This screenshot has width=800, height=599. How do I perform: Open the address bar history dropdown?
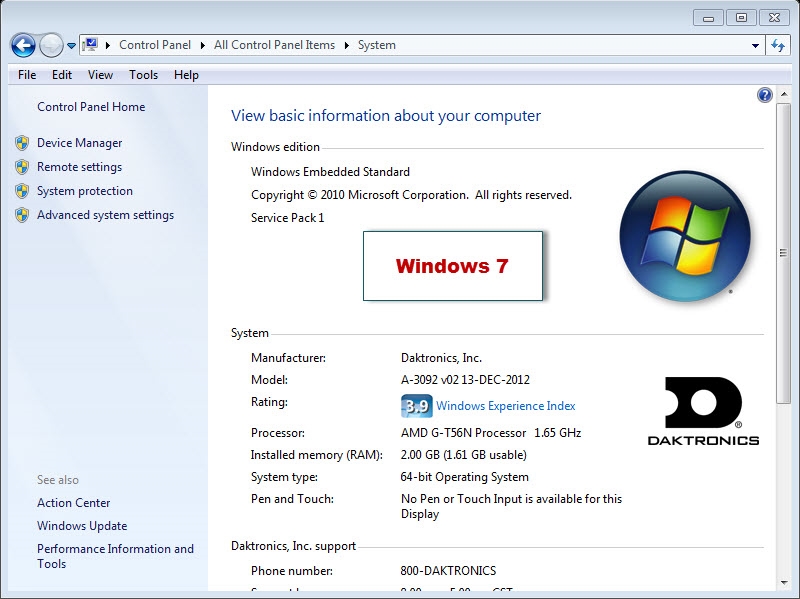(755, 45)
